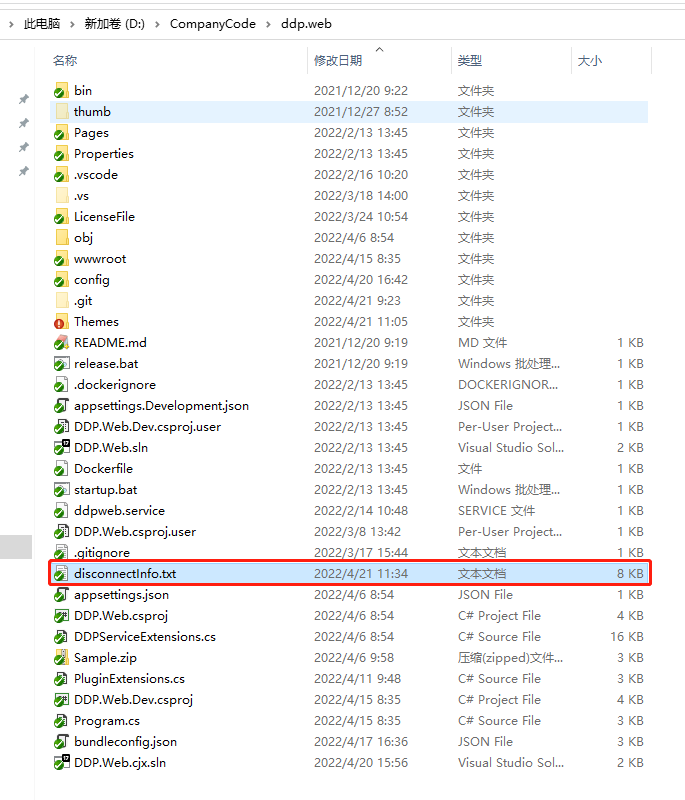Viewport: 685px width, 800px height.
Task: Select the bundleconfig.json file icon
Action: [x=61, y=742]
